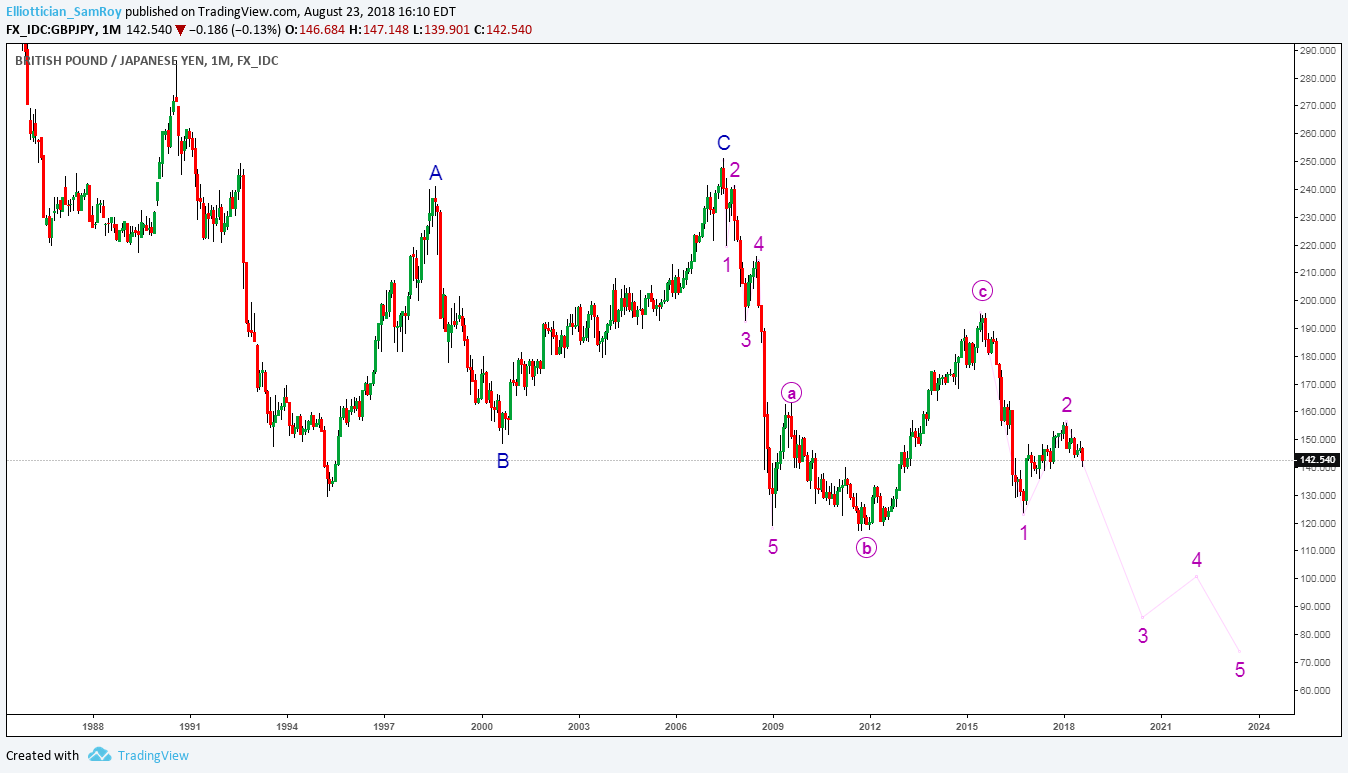Click the high value H:147.148
Image resolution: width=1348 pixels, height=773 pixels.
379,30
